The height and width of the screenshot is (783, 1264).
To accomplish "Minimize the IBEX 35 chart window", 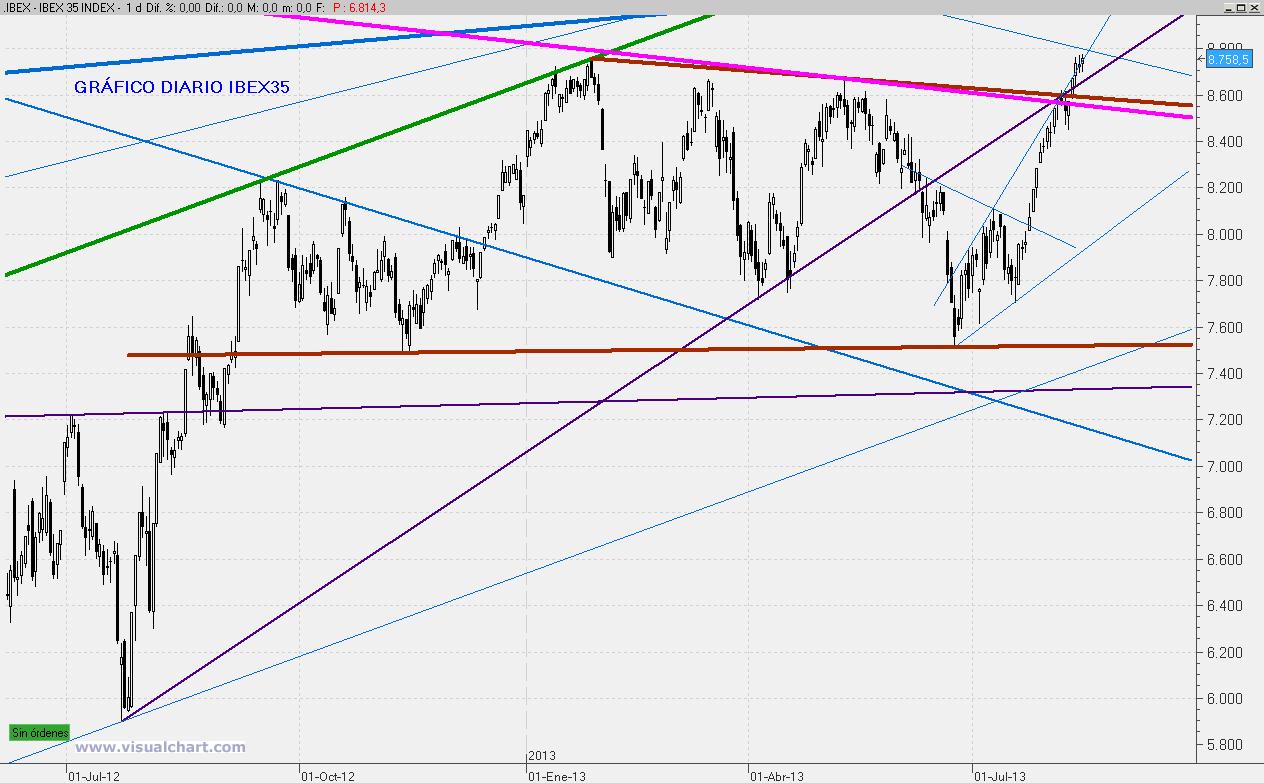I will click(1227, 7).
